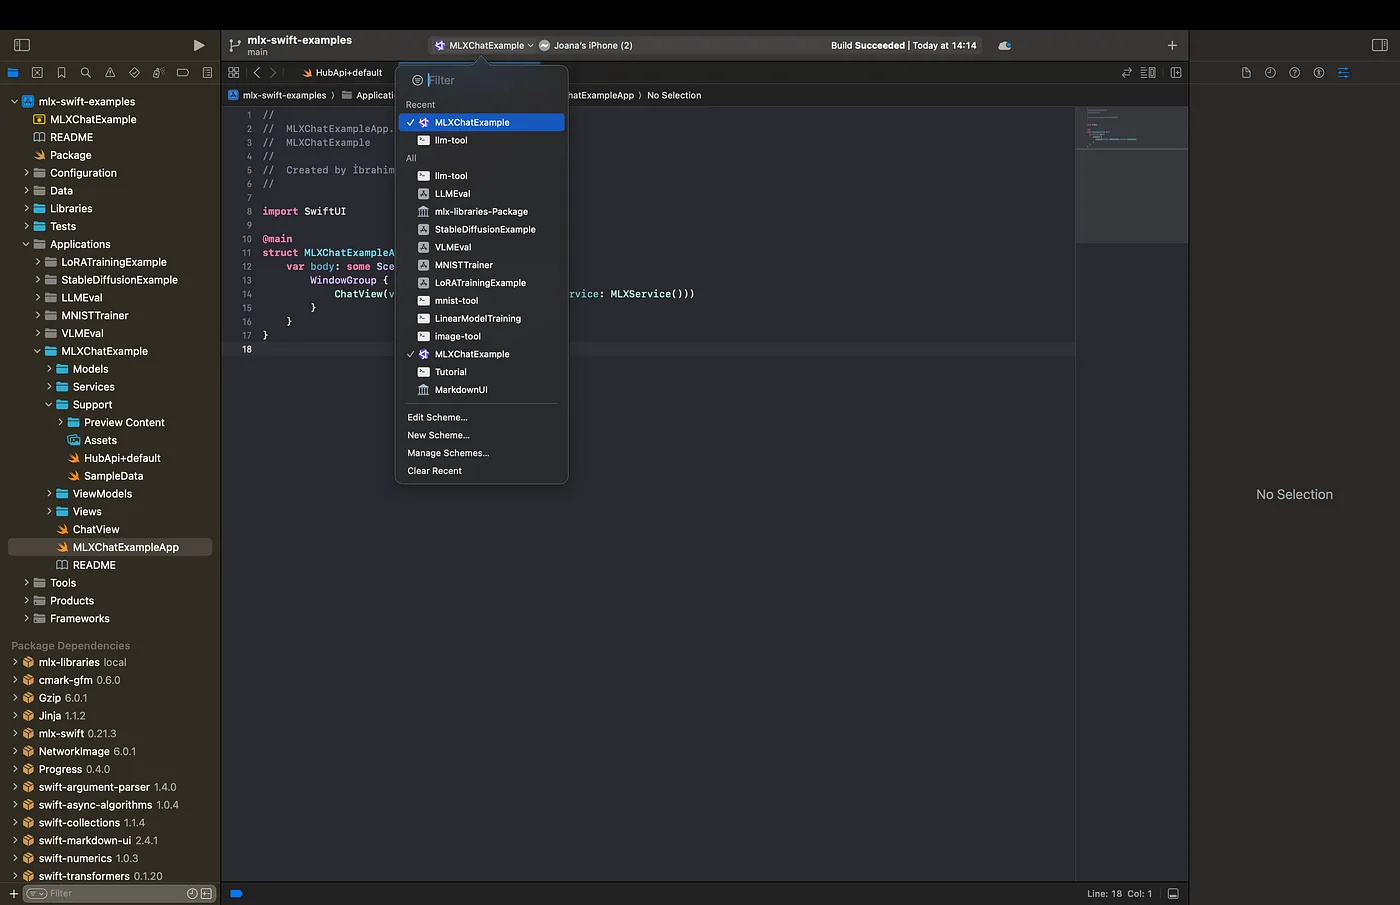This screenshot has width=1400, height=905.
Task: Show the Quick Help inspector
Action: coord(1294,73)
